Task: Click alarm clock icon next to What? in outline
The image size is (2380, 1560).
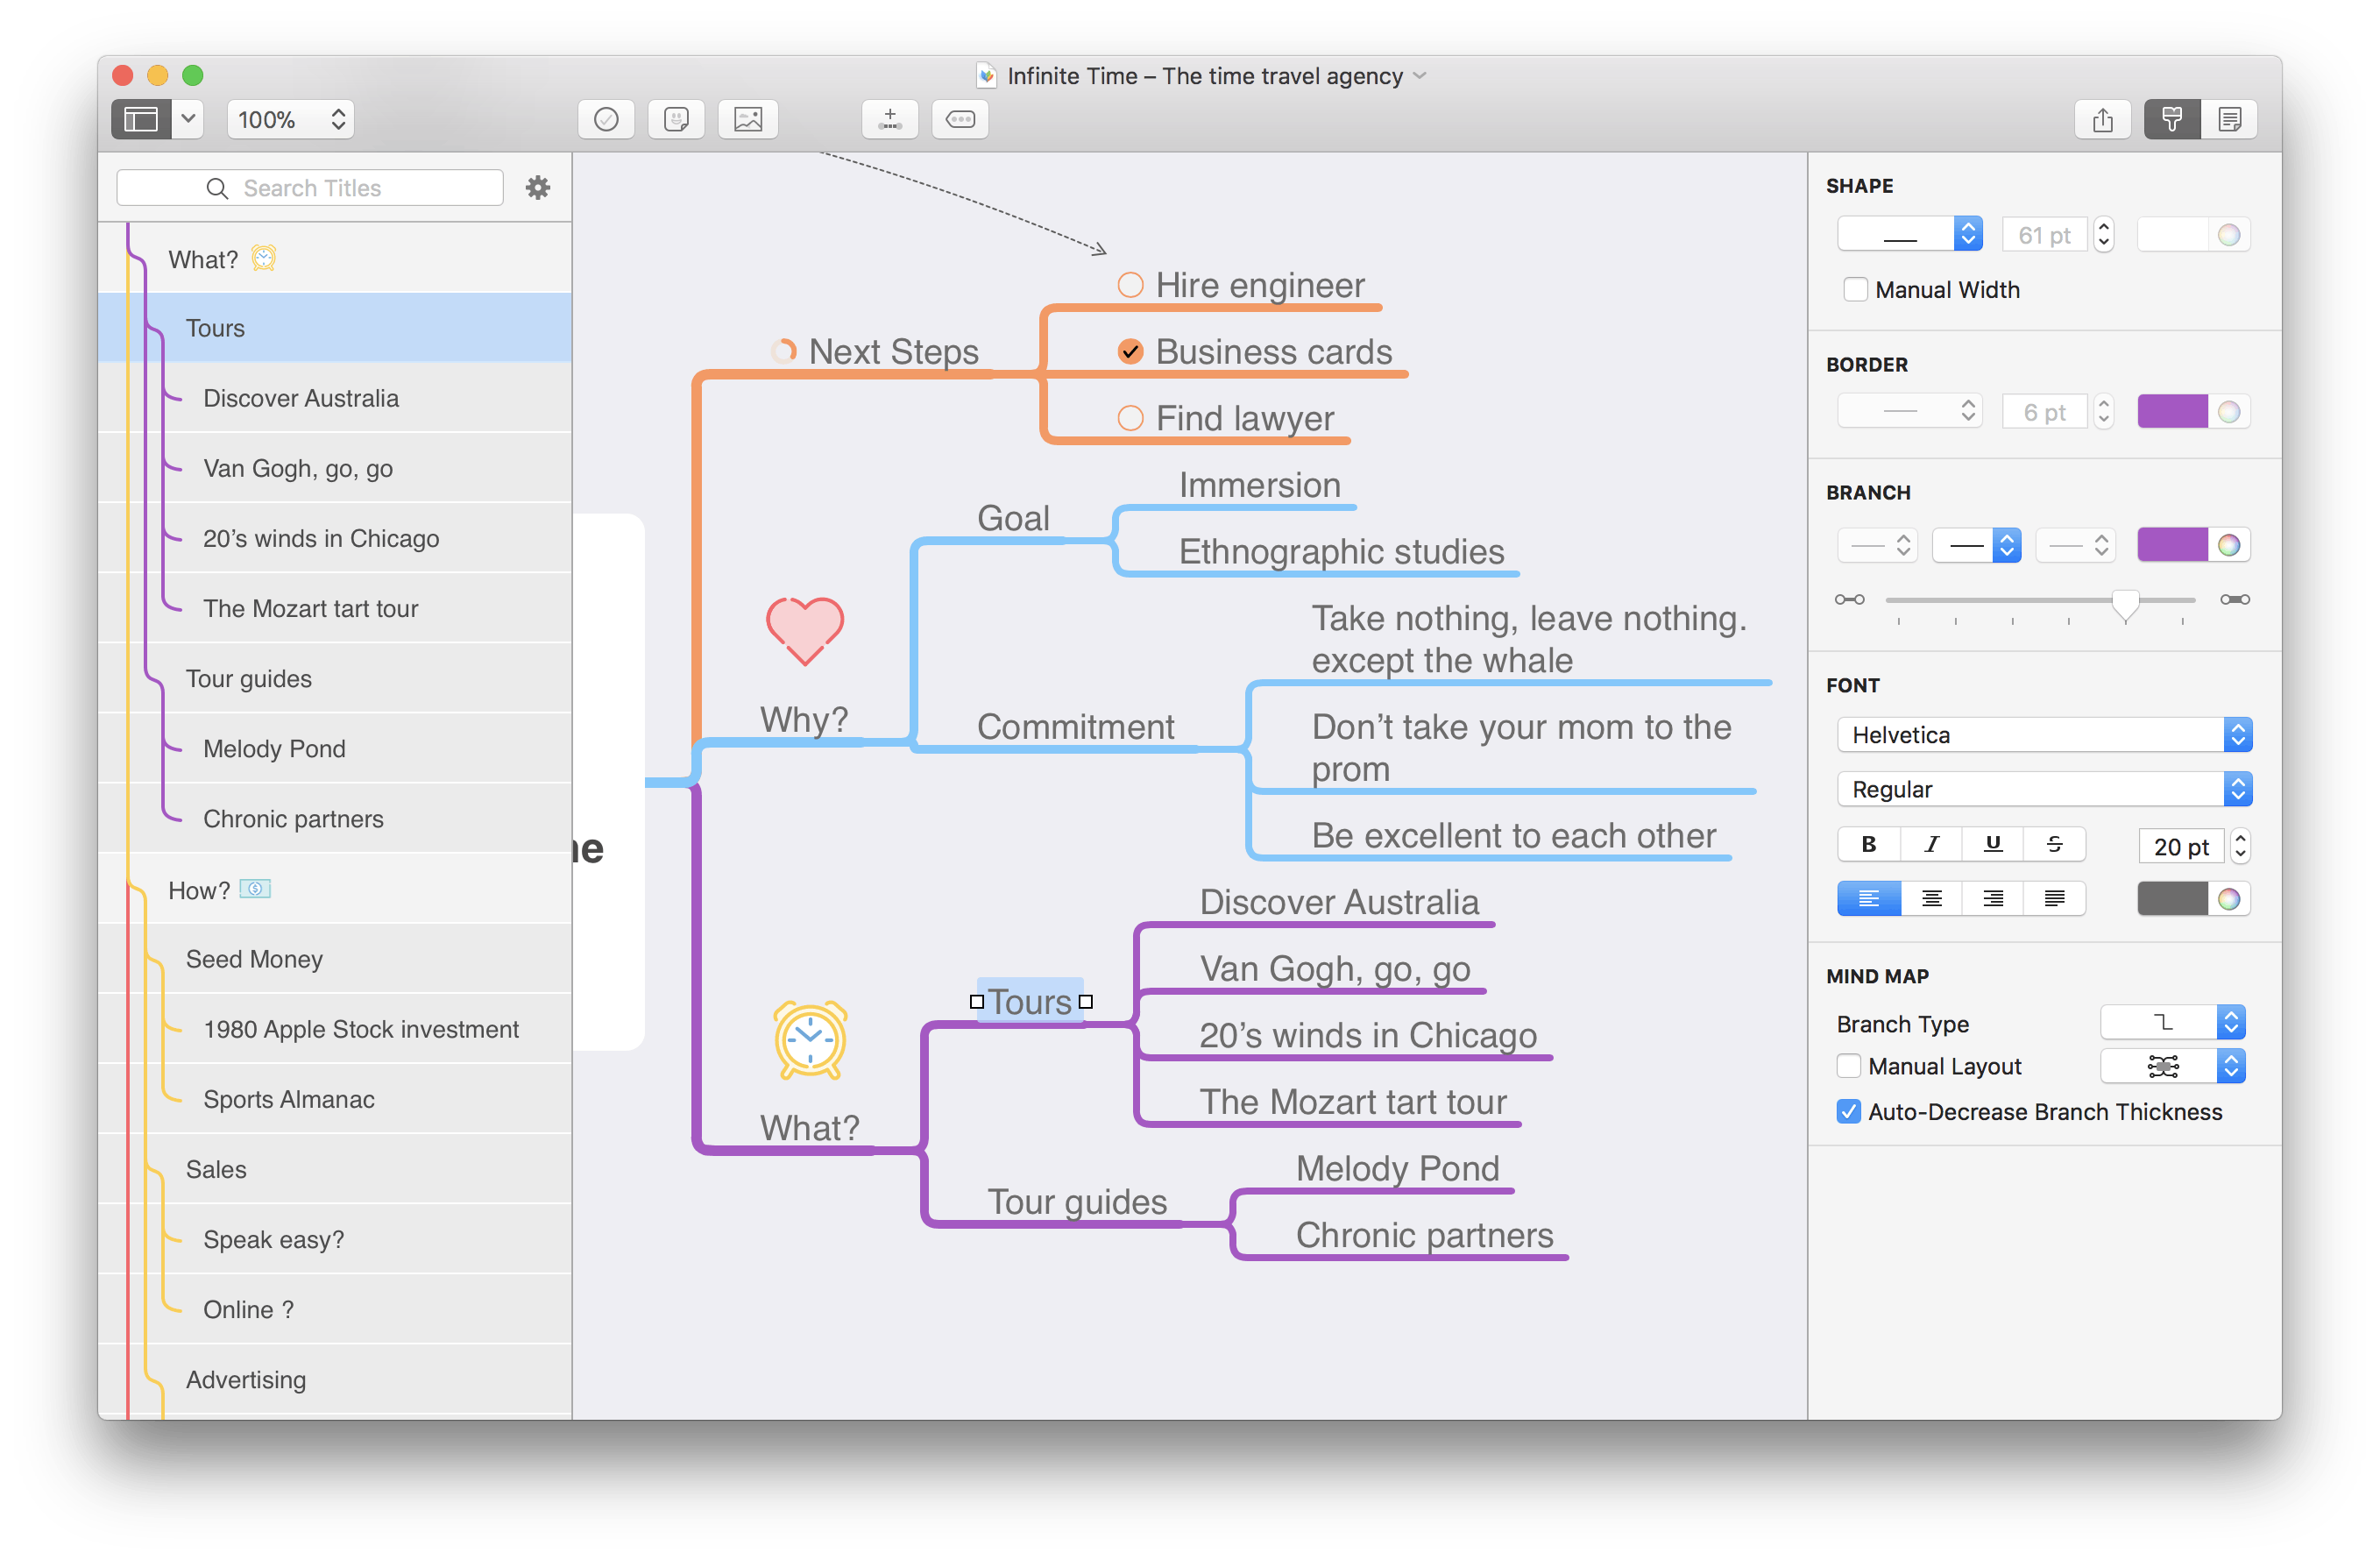Action: point(263,258)
